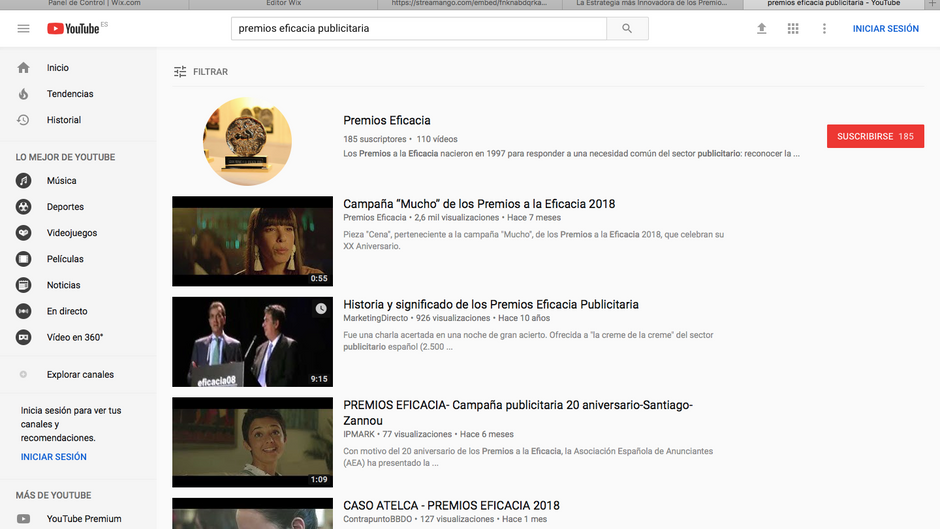Open Campaña "Mucho" video title
Screen dimensions: 940x529
(x=479, y=204)
